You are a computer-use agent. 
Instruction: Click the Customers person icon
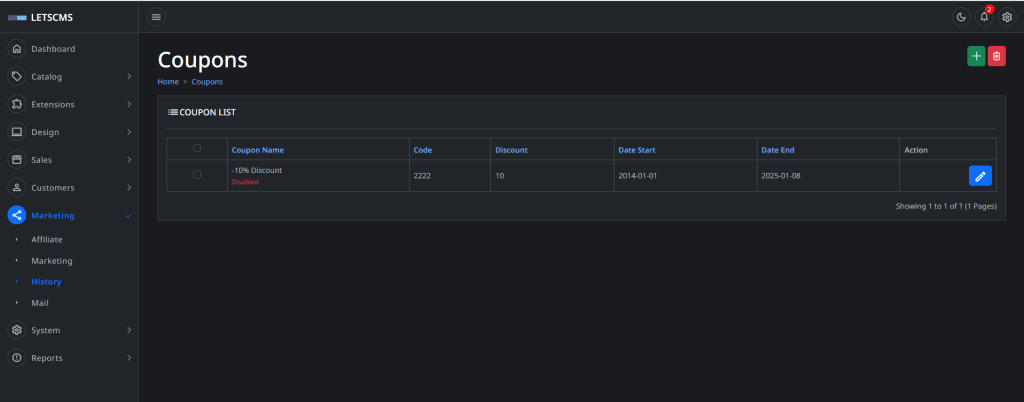point(16,187)
